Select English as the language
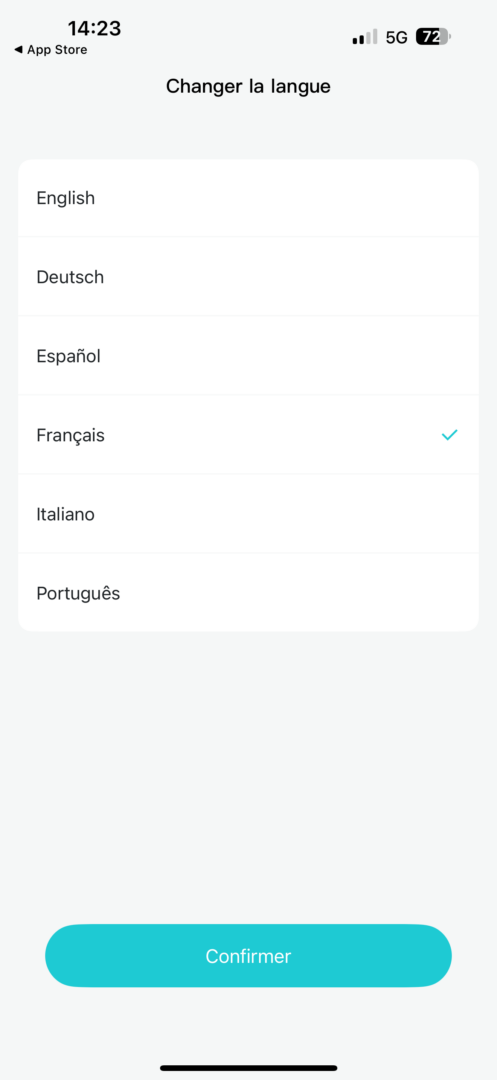Screen dimensions: 497x1080 [x=248, y=198]
